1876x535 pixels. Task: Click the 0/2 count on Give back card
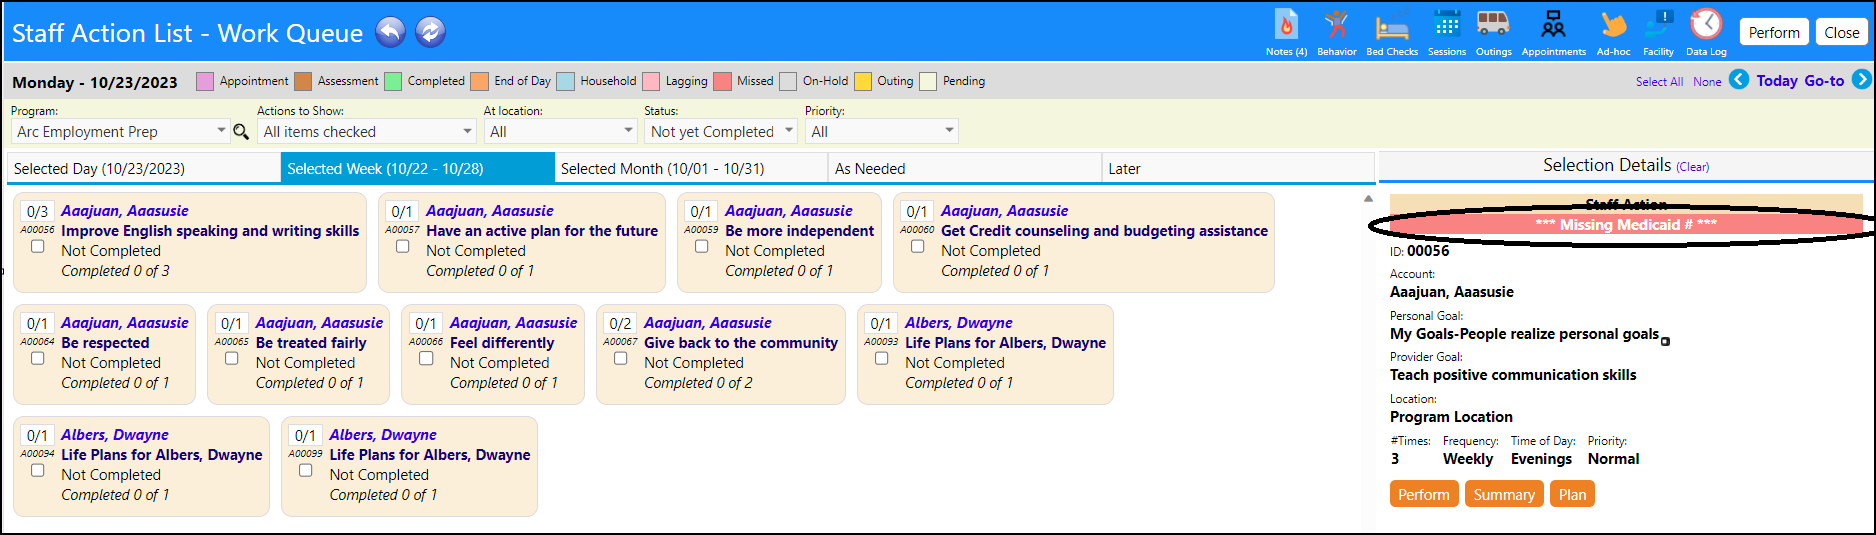click(x=620, y=323)
